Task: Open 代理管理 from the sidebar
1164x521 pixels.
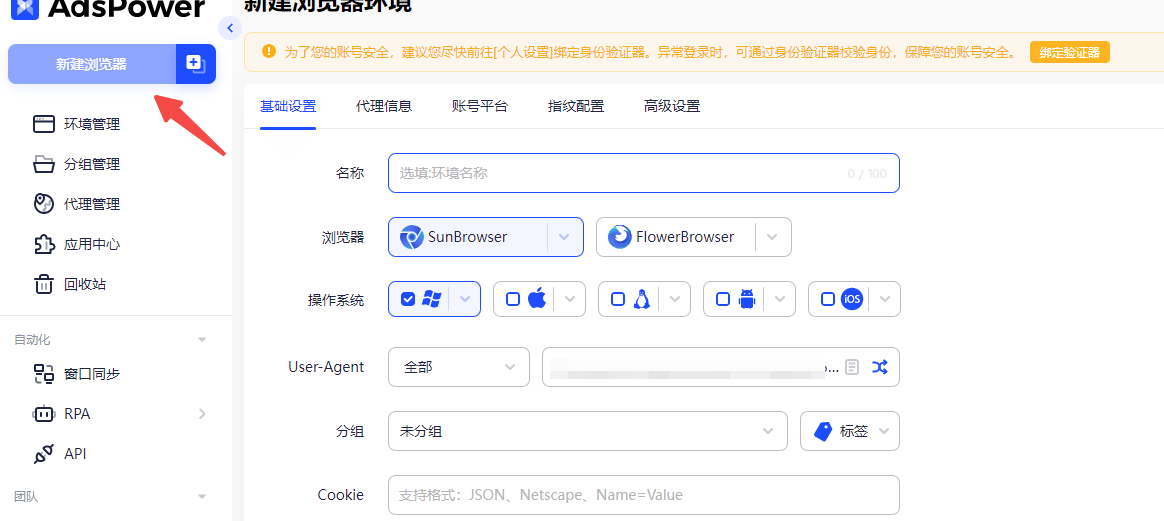Action: 91,204
